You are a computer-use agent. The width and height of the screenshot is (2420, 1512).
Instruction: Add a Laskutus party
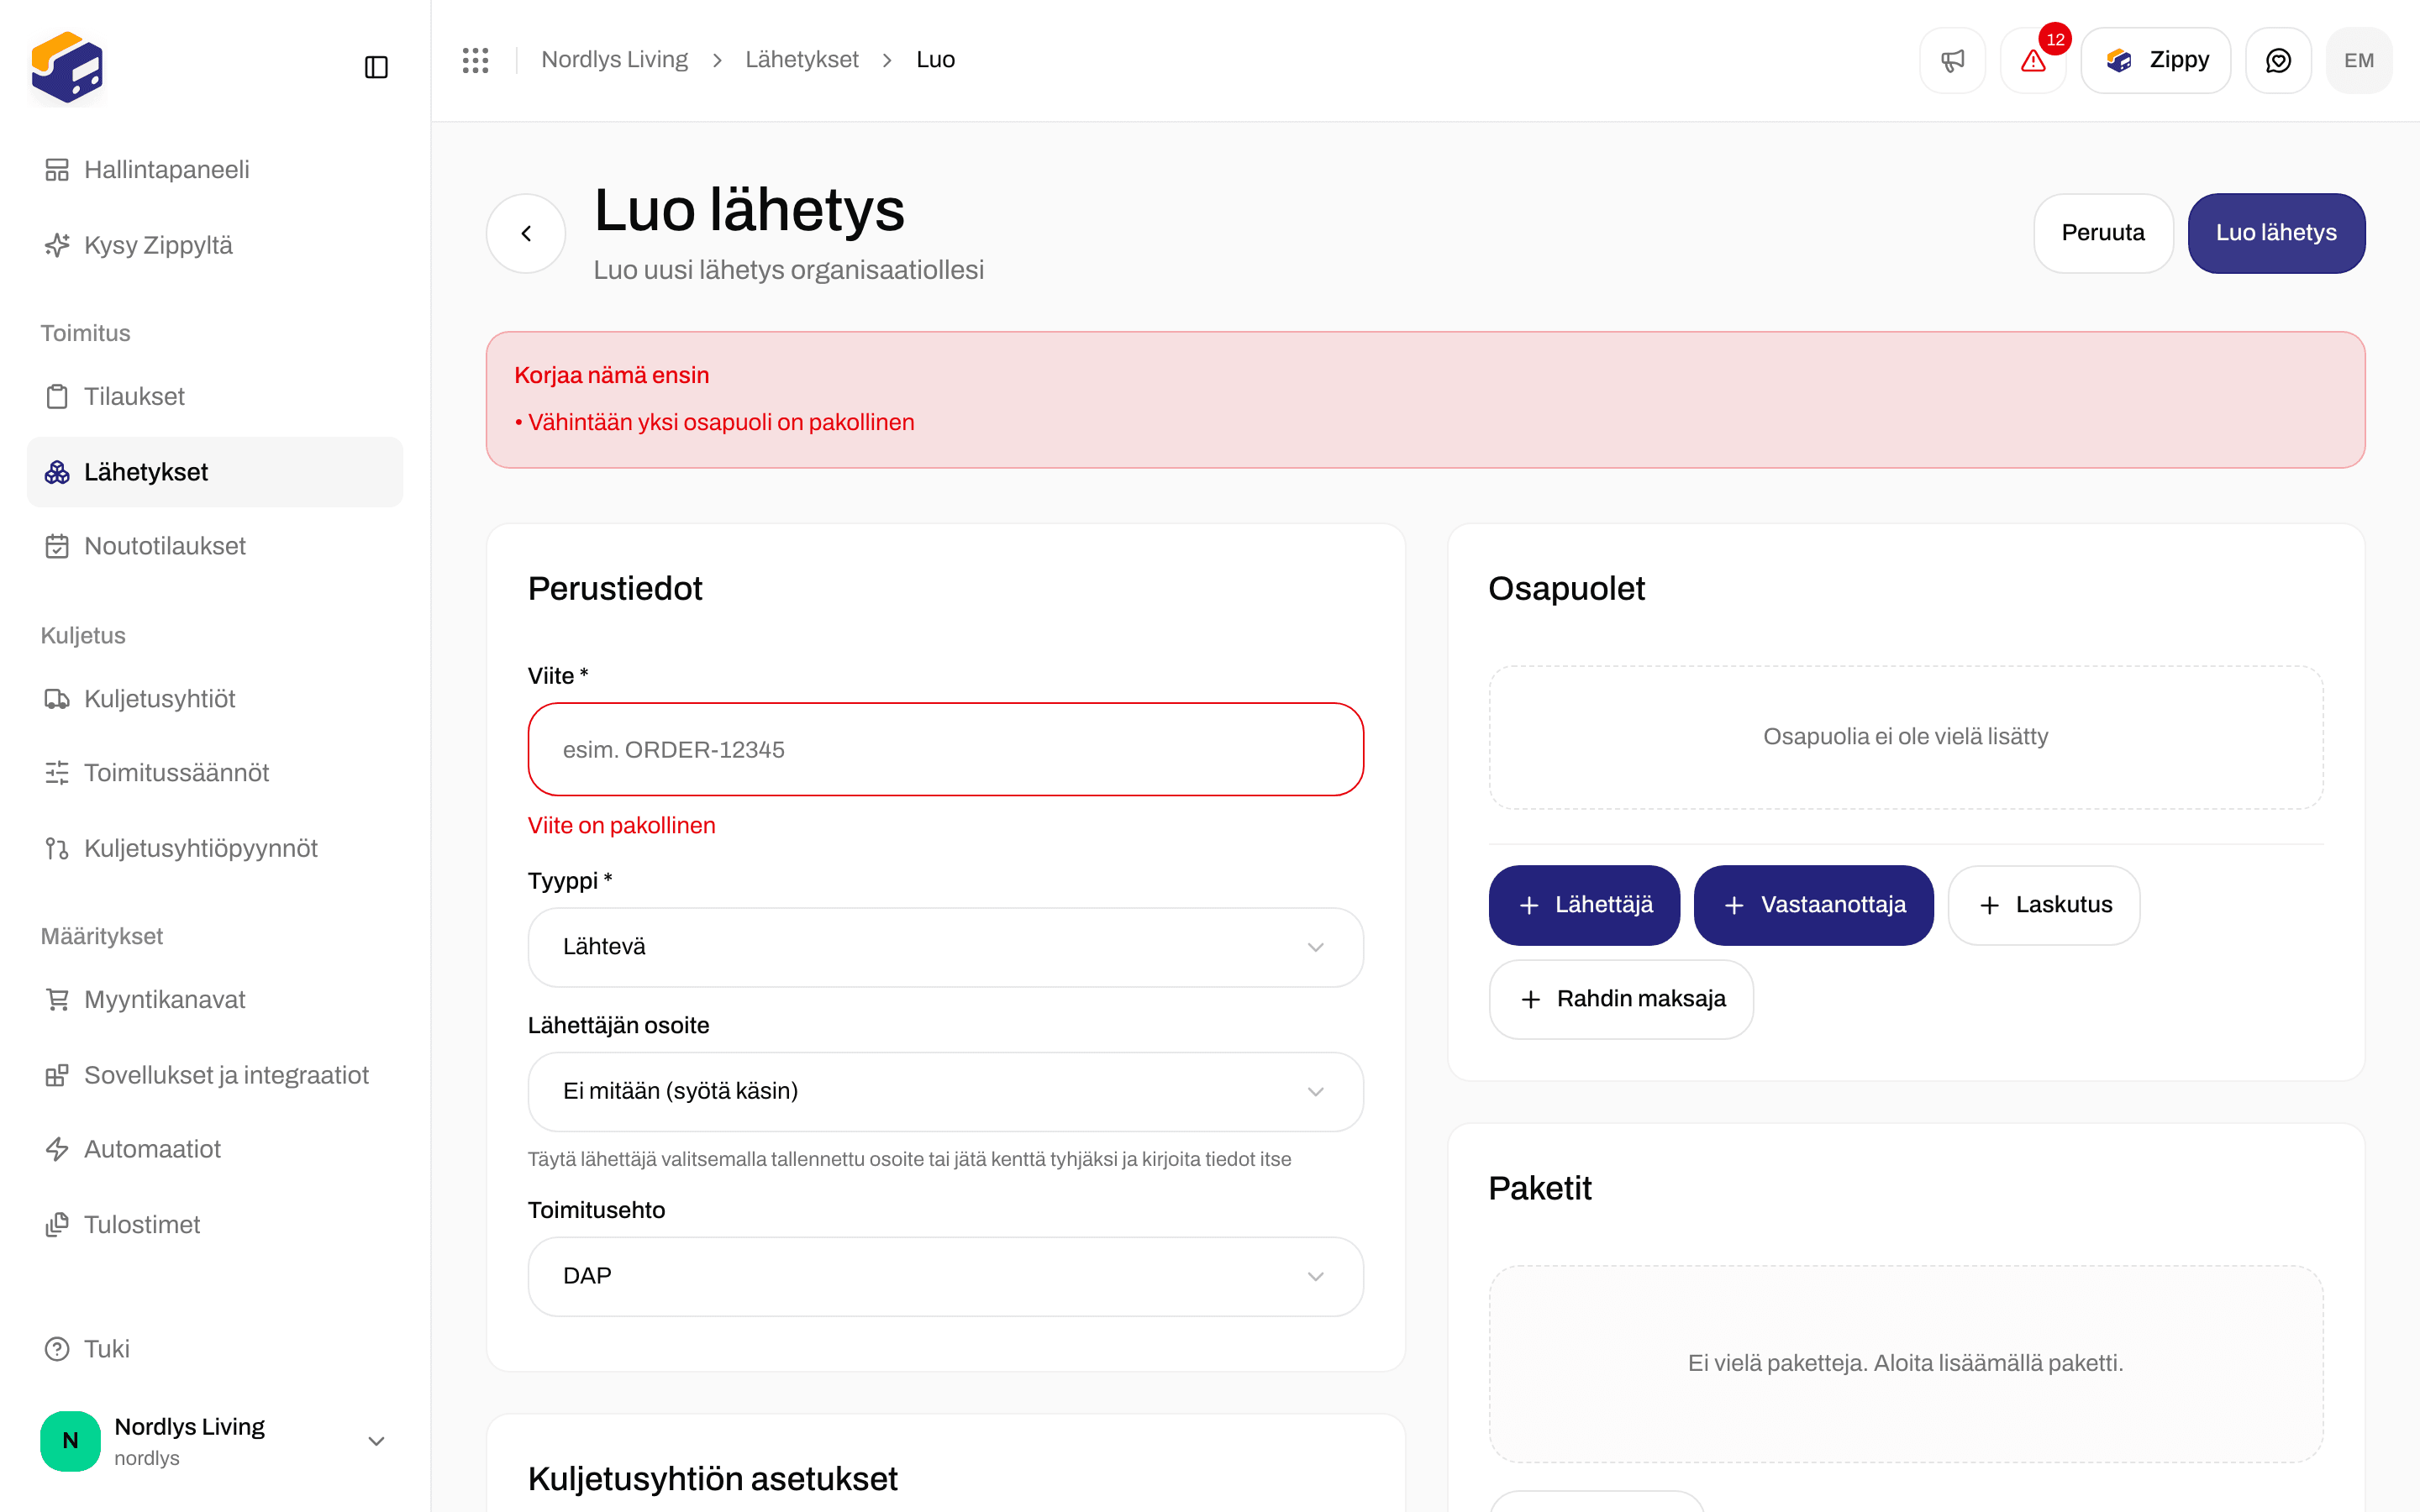pos(2044,905)
